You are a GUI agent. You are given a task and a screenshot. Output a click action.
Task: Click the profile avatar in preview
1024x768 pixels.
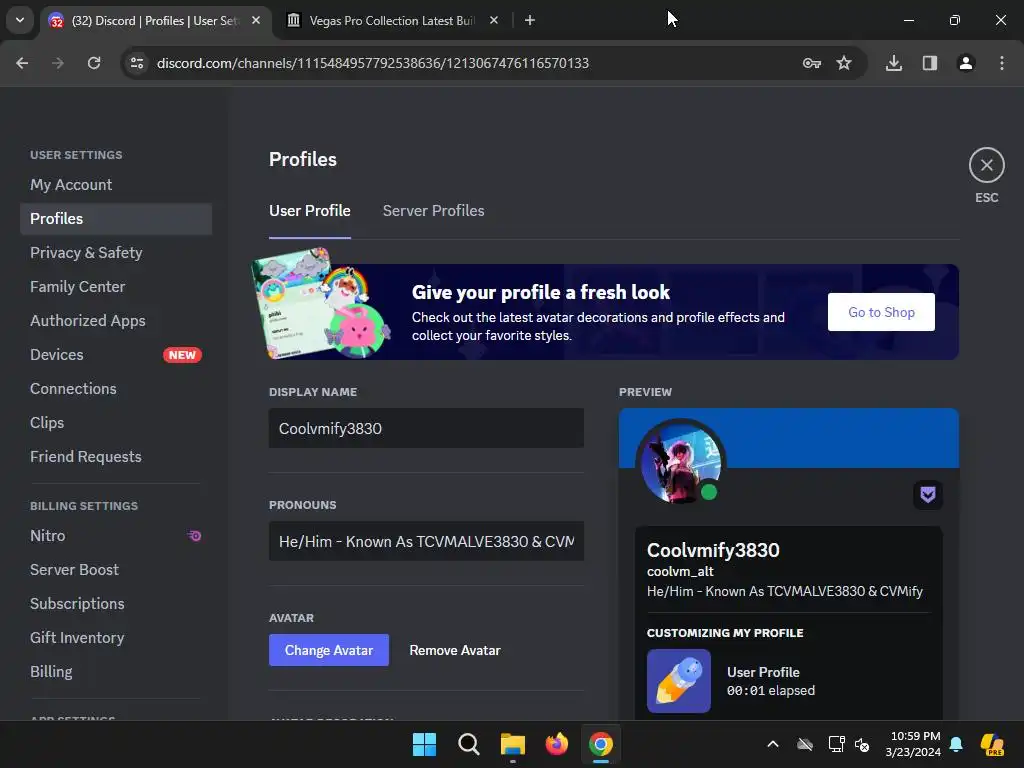coord(681,463)
